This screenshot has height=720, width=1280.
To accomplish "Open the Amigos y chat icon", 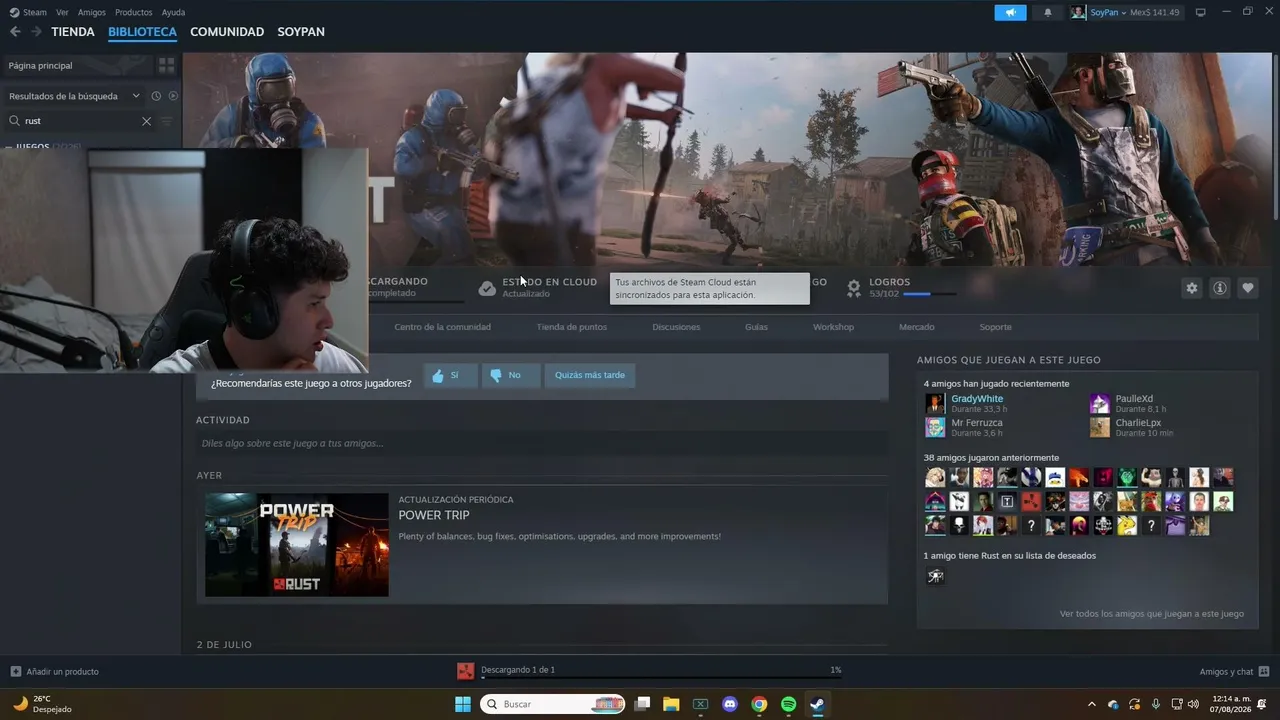I will (1264, 671).
